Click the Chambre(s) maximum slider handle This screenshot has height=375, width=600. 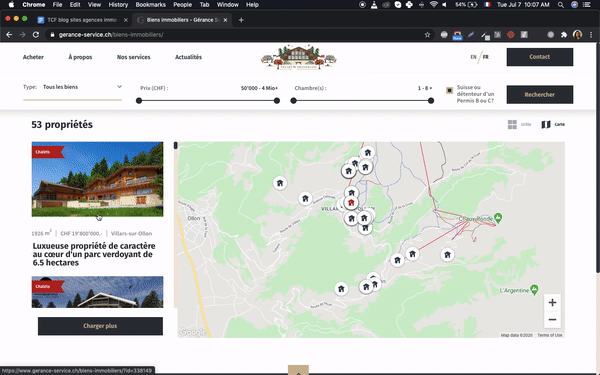tap(431, 101)
